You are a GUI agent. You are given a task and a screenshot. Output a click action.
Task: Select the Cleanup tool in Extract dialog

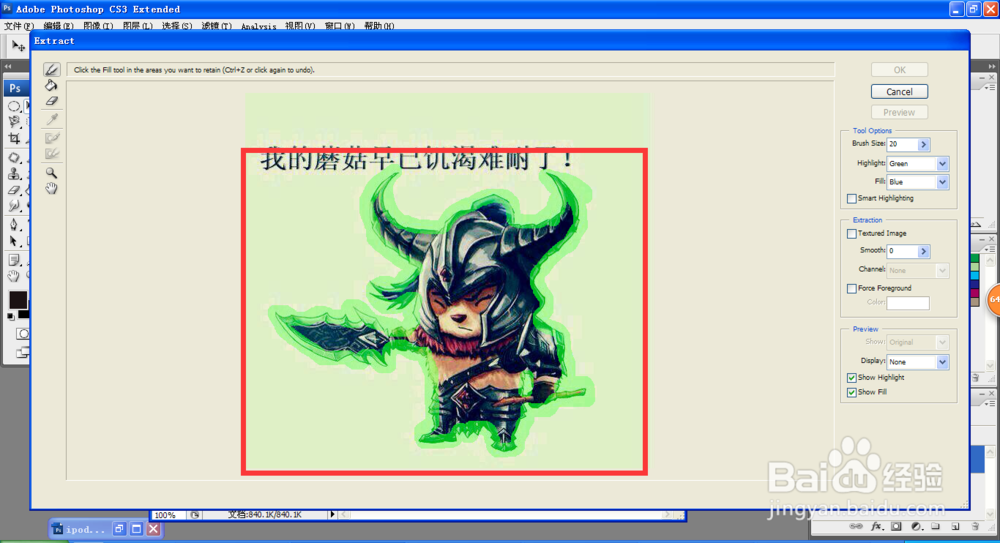point(52,138)
